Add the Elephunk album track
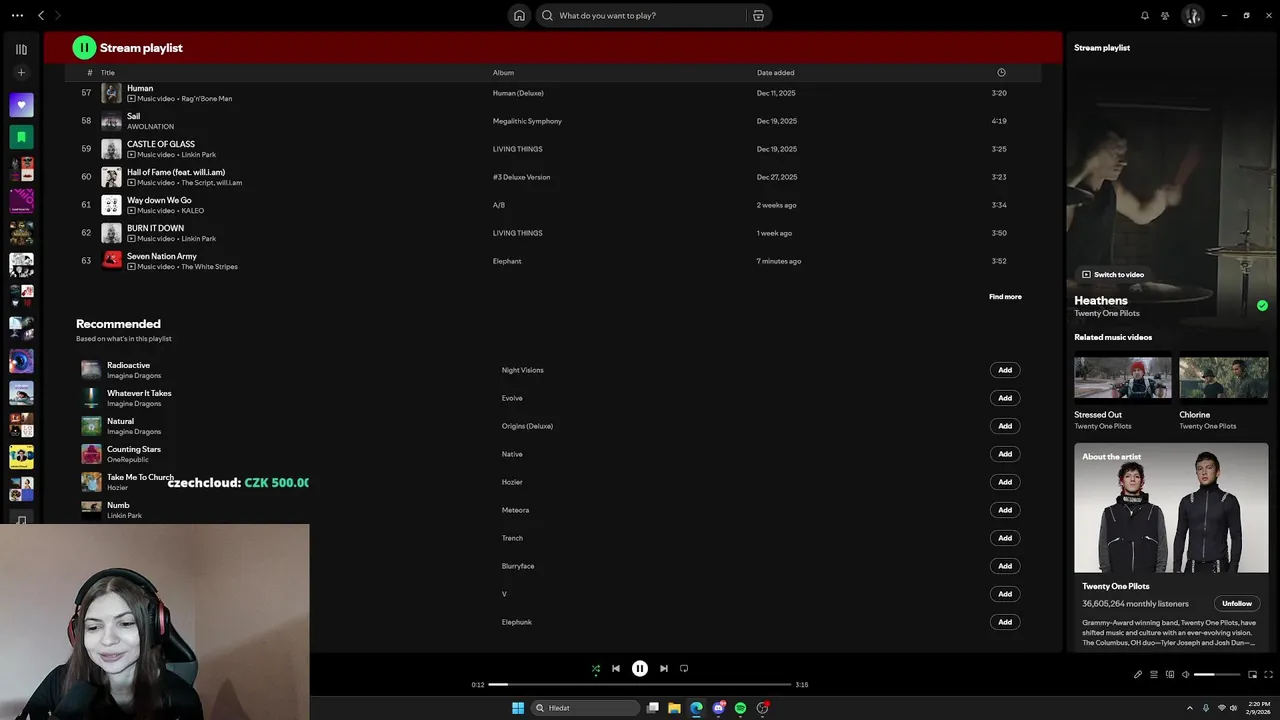 1005,622
